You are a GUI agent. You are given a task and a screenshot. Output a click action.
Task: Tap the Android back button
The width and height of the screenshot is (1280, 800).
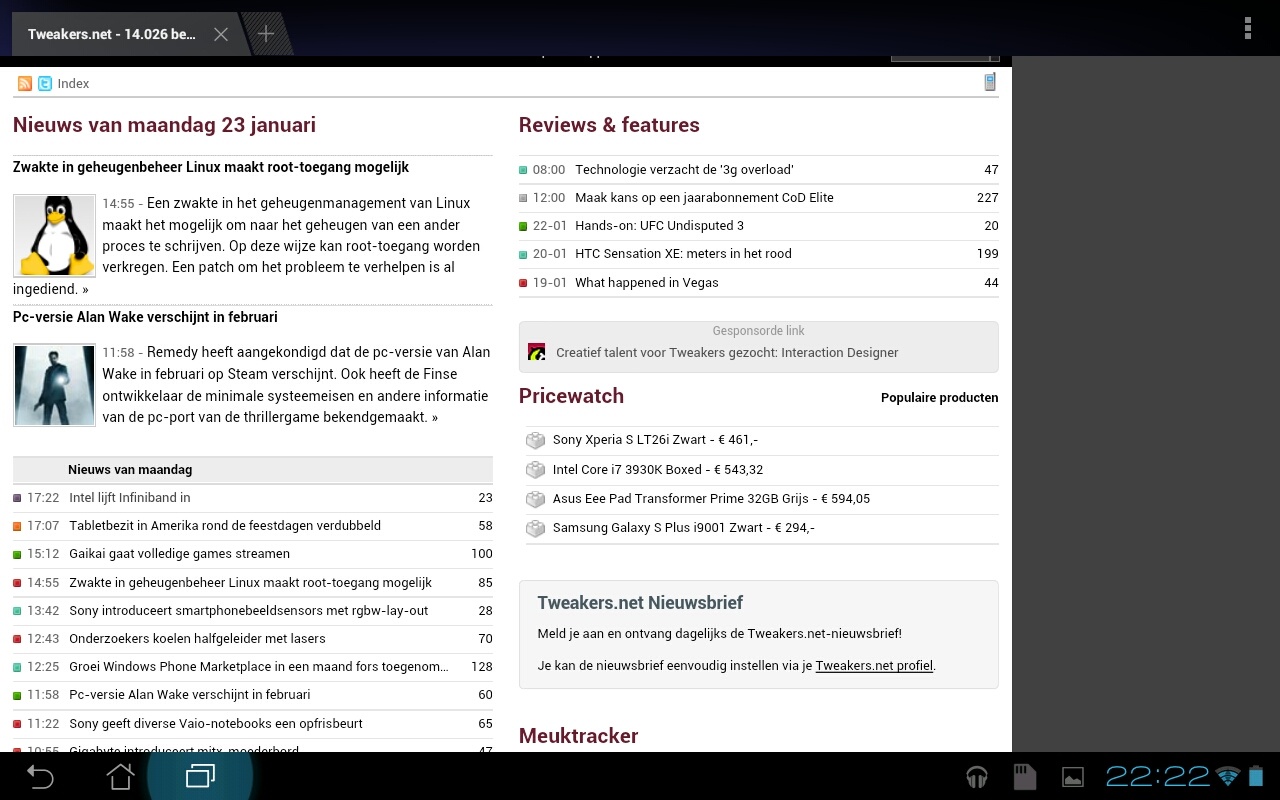[40, 776]
